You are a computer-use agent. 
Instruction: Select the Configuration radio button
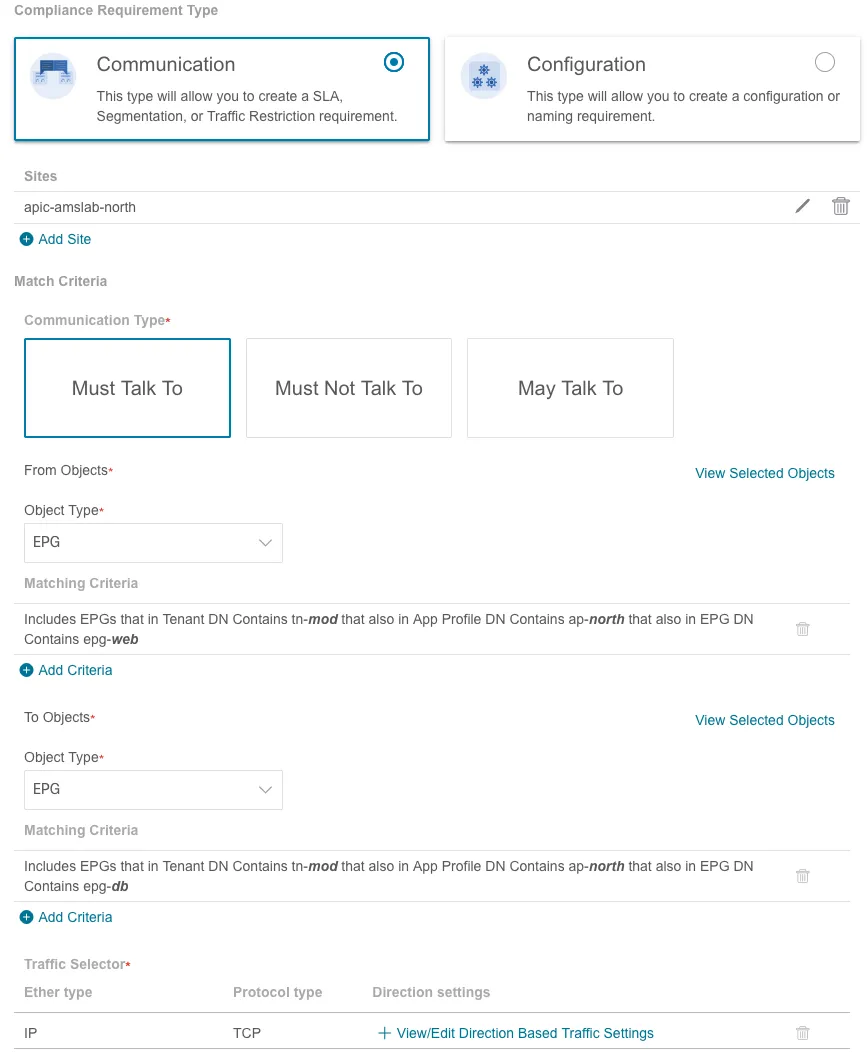(x=825, y=63)
